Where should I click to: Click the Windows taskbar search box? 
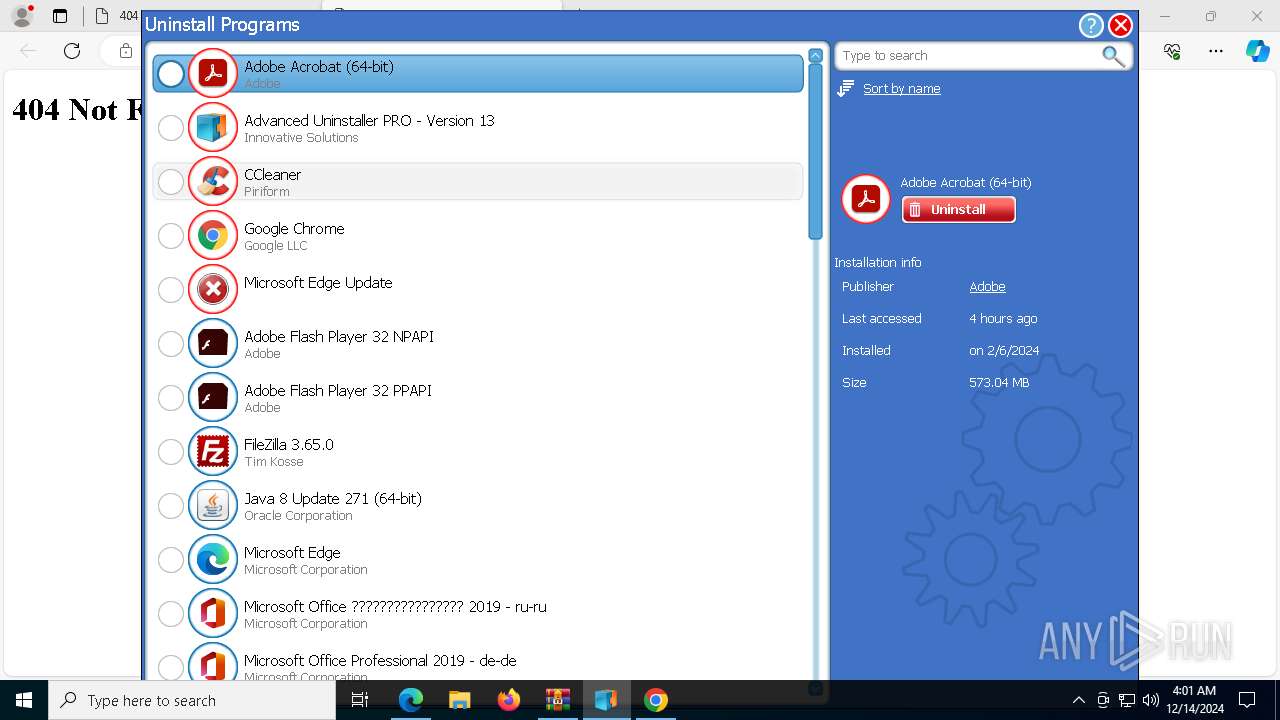192,700
